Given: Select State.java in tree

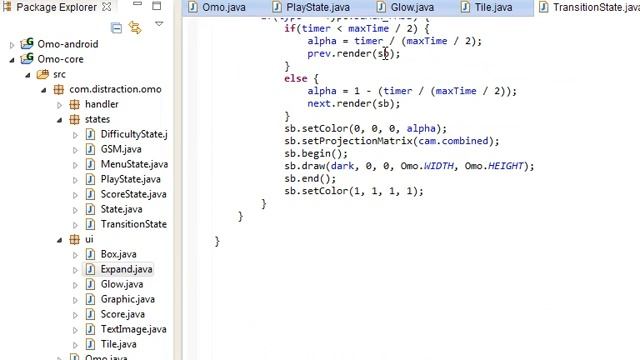Looking at the screenshot, I should click(x=122, y=209).
